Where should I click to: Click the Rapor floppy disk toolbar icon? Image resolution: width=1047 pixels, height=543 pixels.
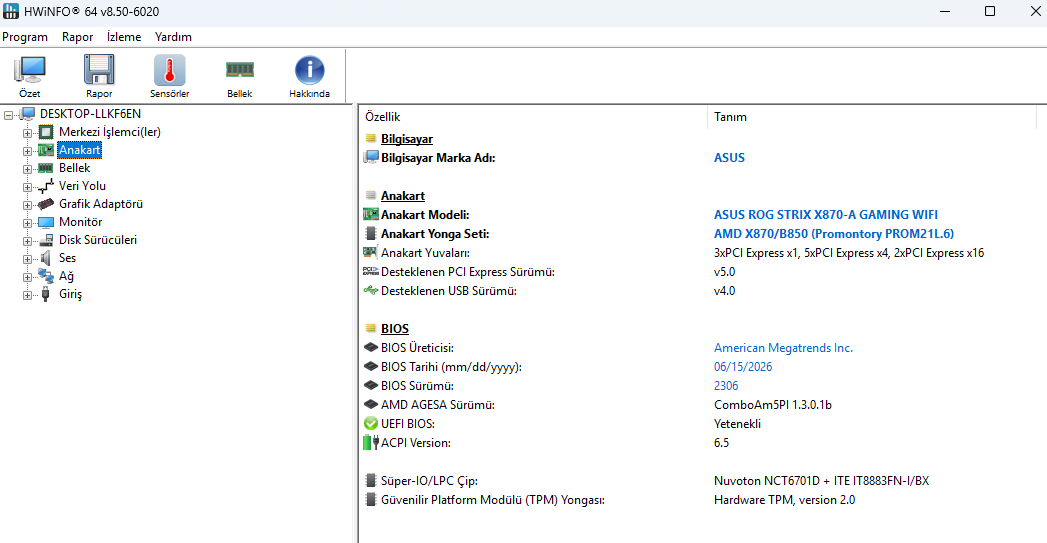click(x=99, y=70)
